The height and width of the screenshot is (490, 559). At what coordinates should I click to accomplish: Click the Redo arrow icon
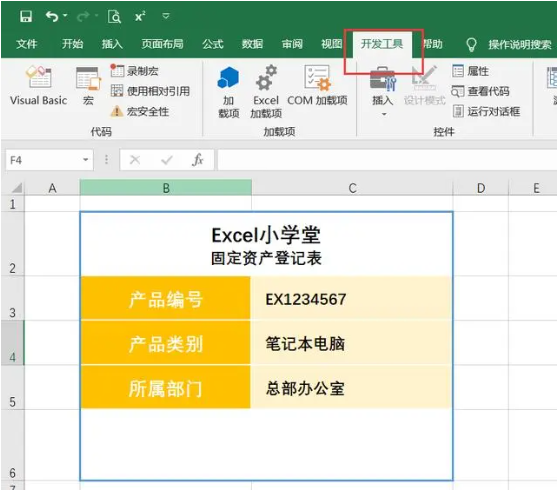point(83,16)
